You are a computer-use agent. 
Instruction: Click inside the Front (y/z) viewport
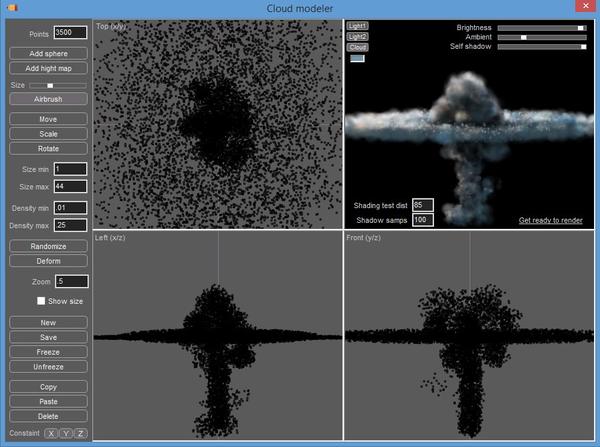point(470,335)
